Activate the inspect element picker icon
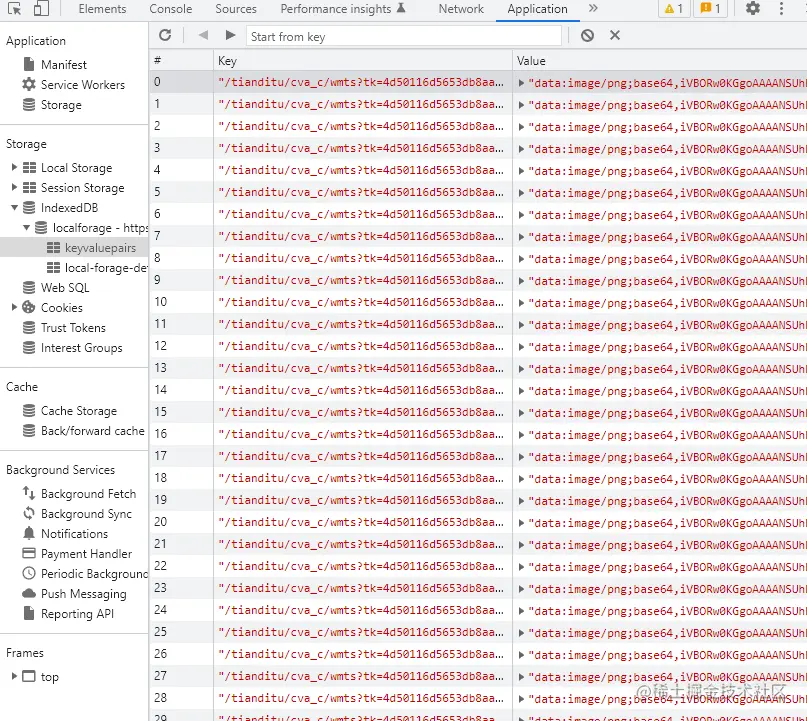Image resolution: width=807 pixels, height=721 pixels. click(x=14, y=9)
